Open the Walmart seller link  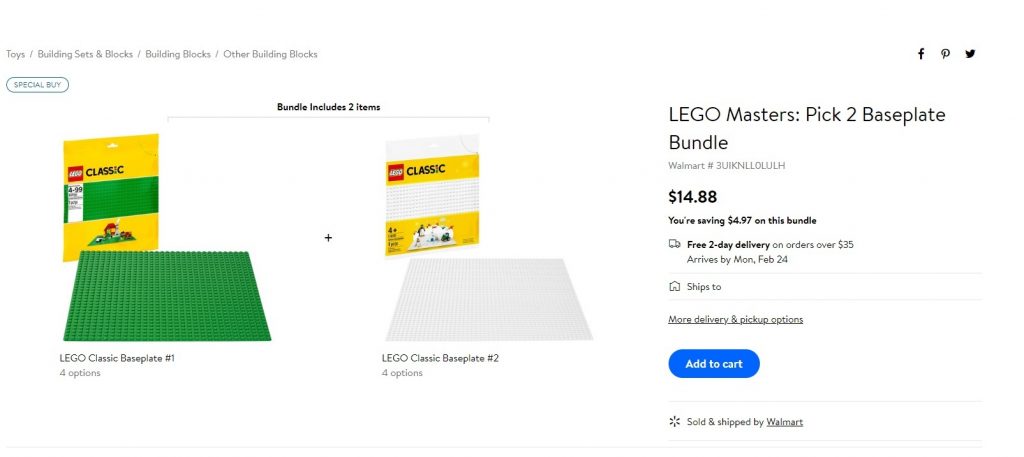(x=784, y=422)
